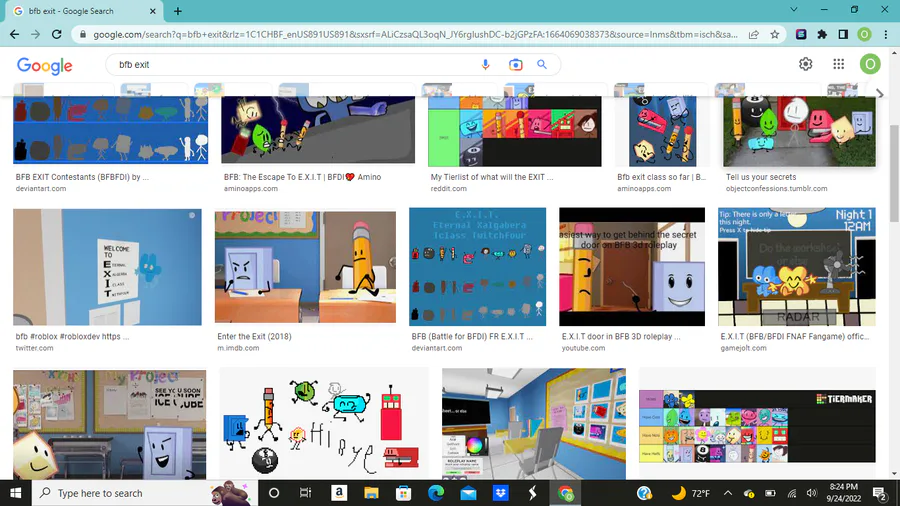
Task: Go back to the previous page
Action: (x=14, y=34)
